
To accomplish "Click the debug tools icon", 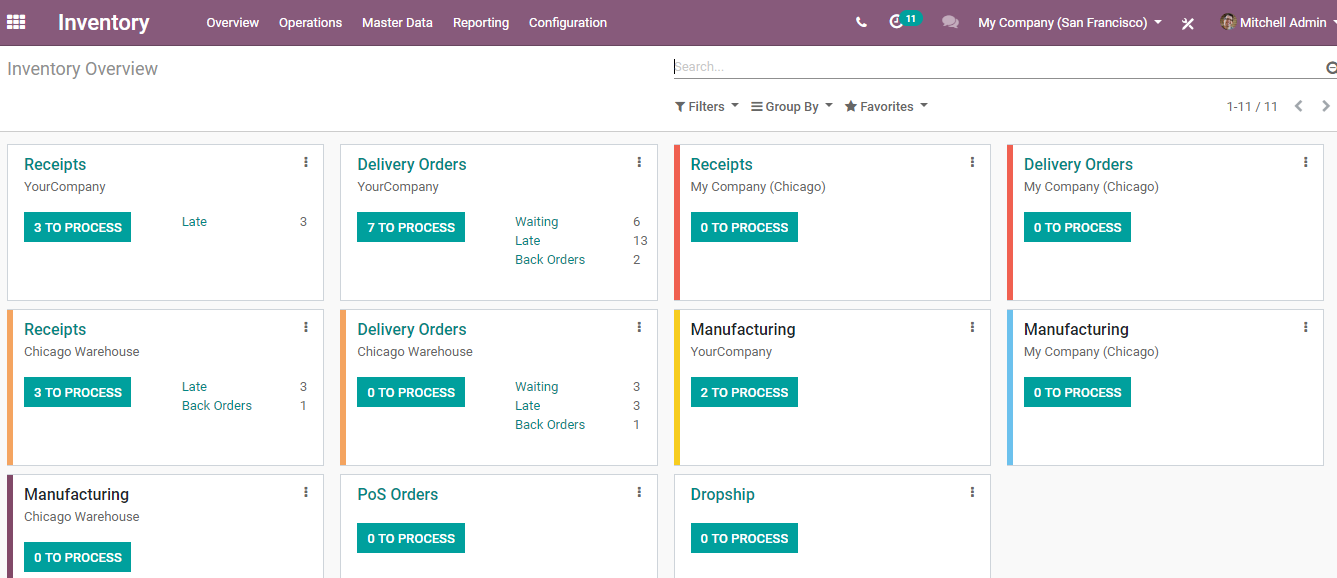I will click(1188, 23).
